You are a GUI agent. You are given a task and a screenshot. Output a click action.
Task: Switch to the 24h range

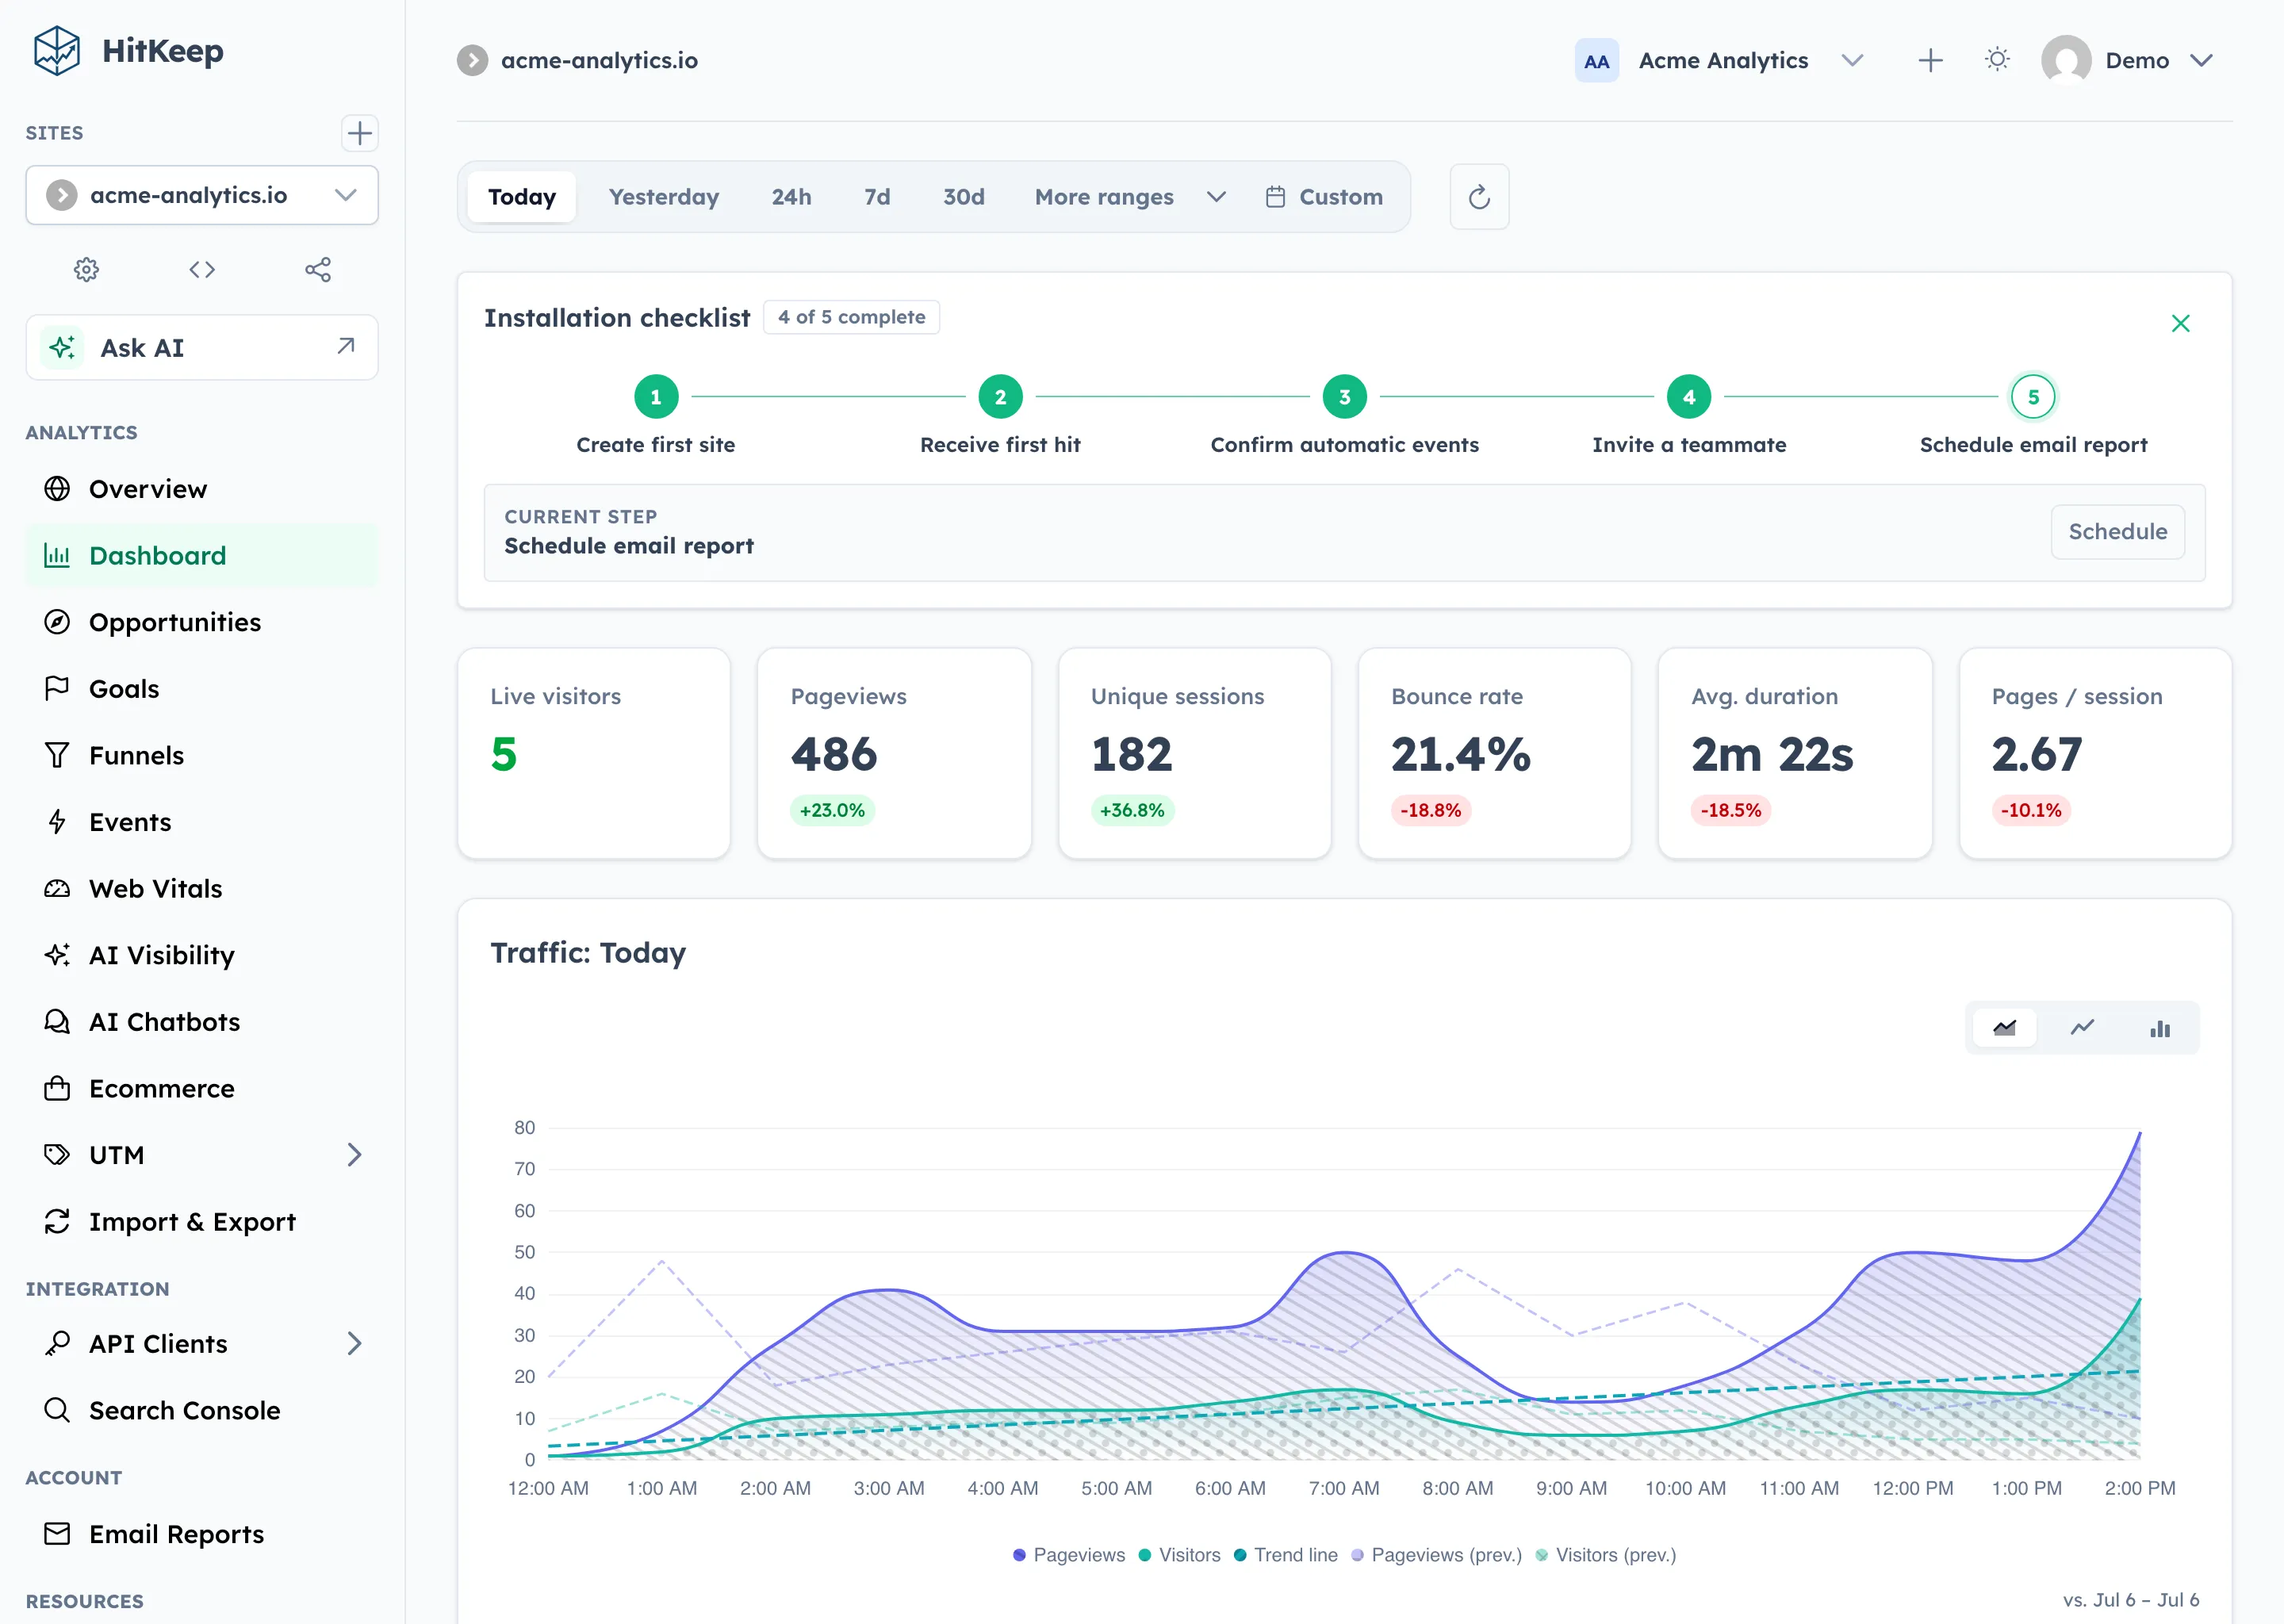[791, 197]
